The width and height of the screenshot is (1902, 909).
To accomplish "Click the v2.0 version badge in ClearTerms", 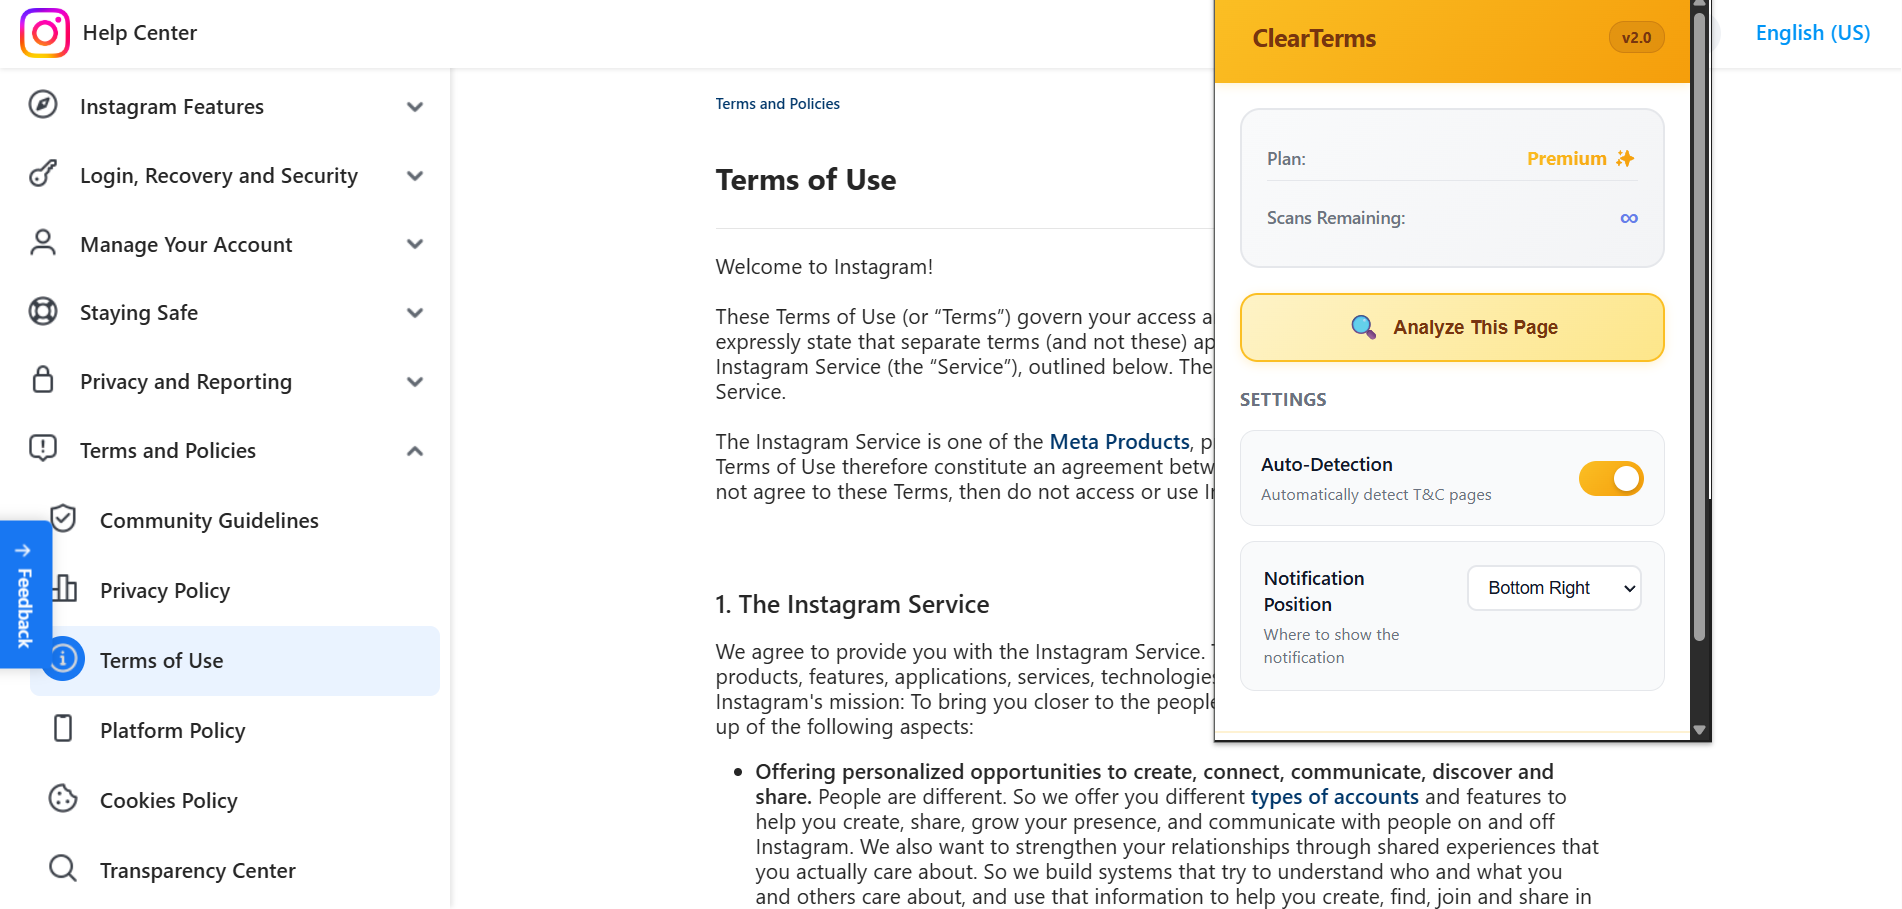I will click(1636, 38).
